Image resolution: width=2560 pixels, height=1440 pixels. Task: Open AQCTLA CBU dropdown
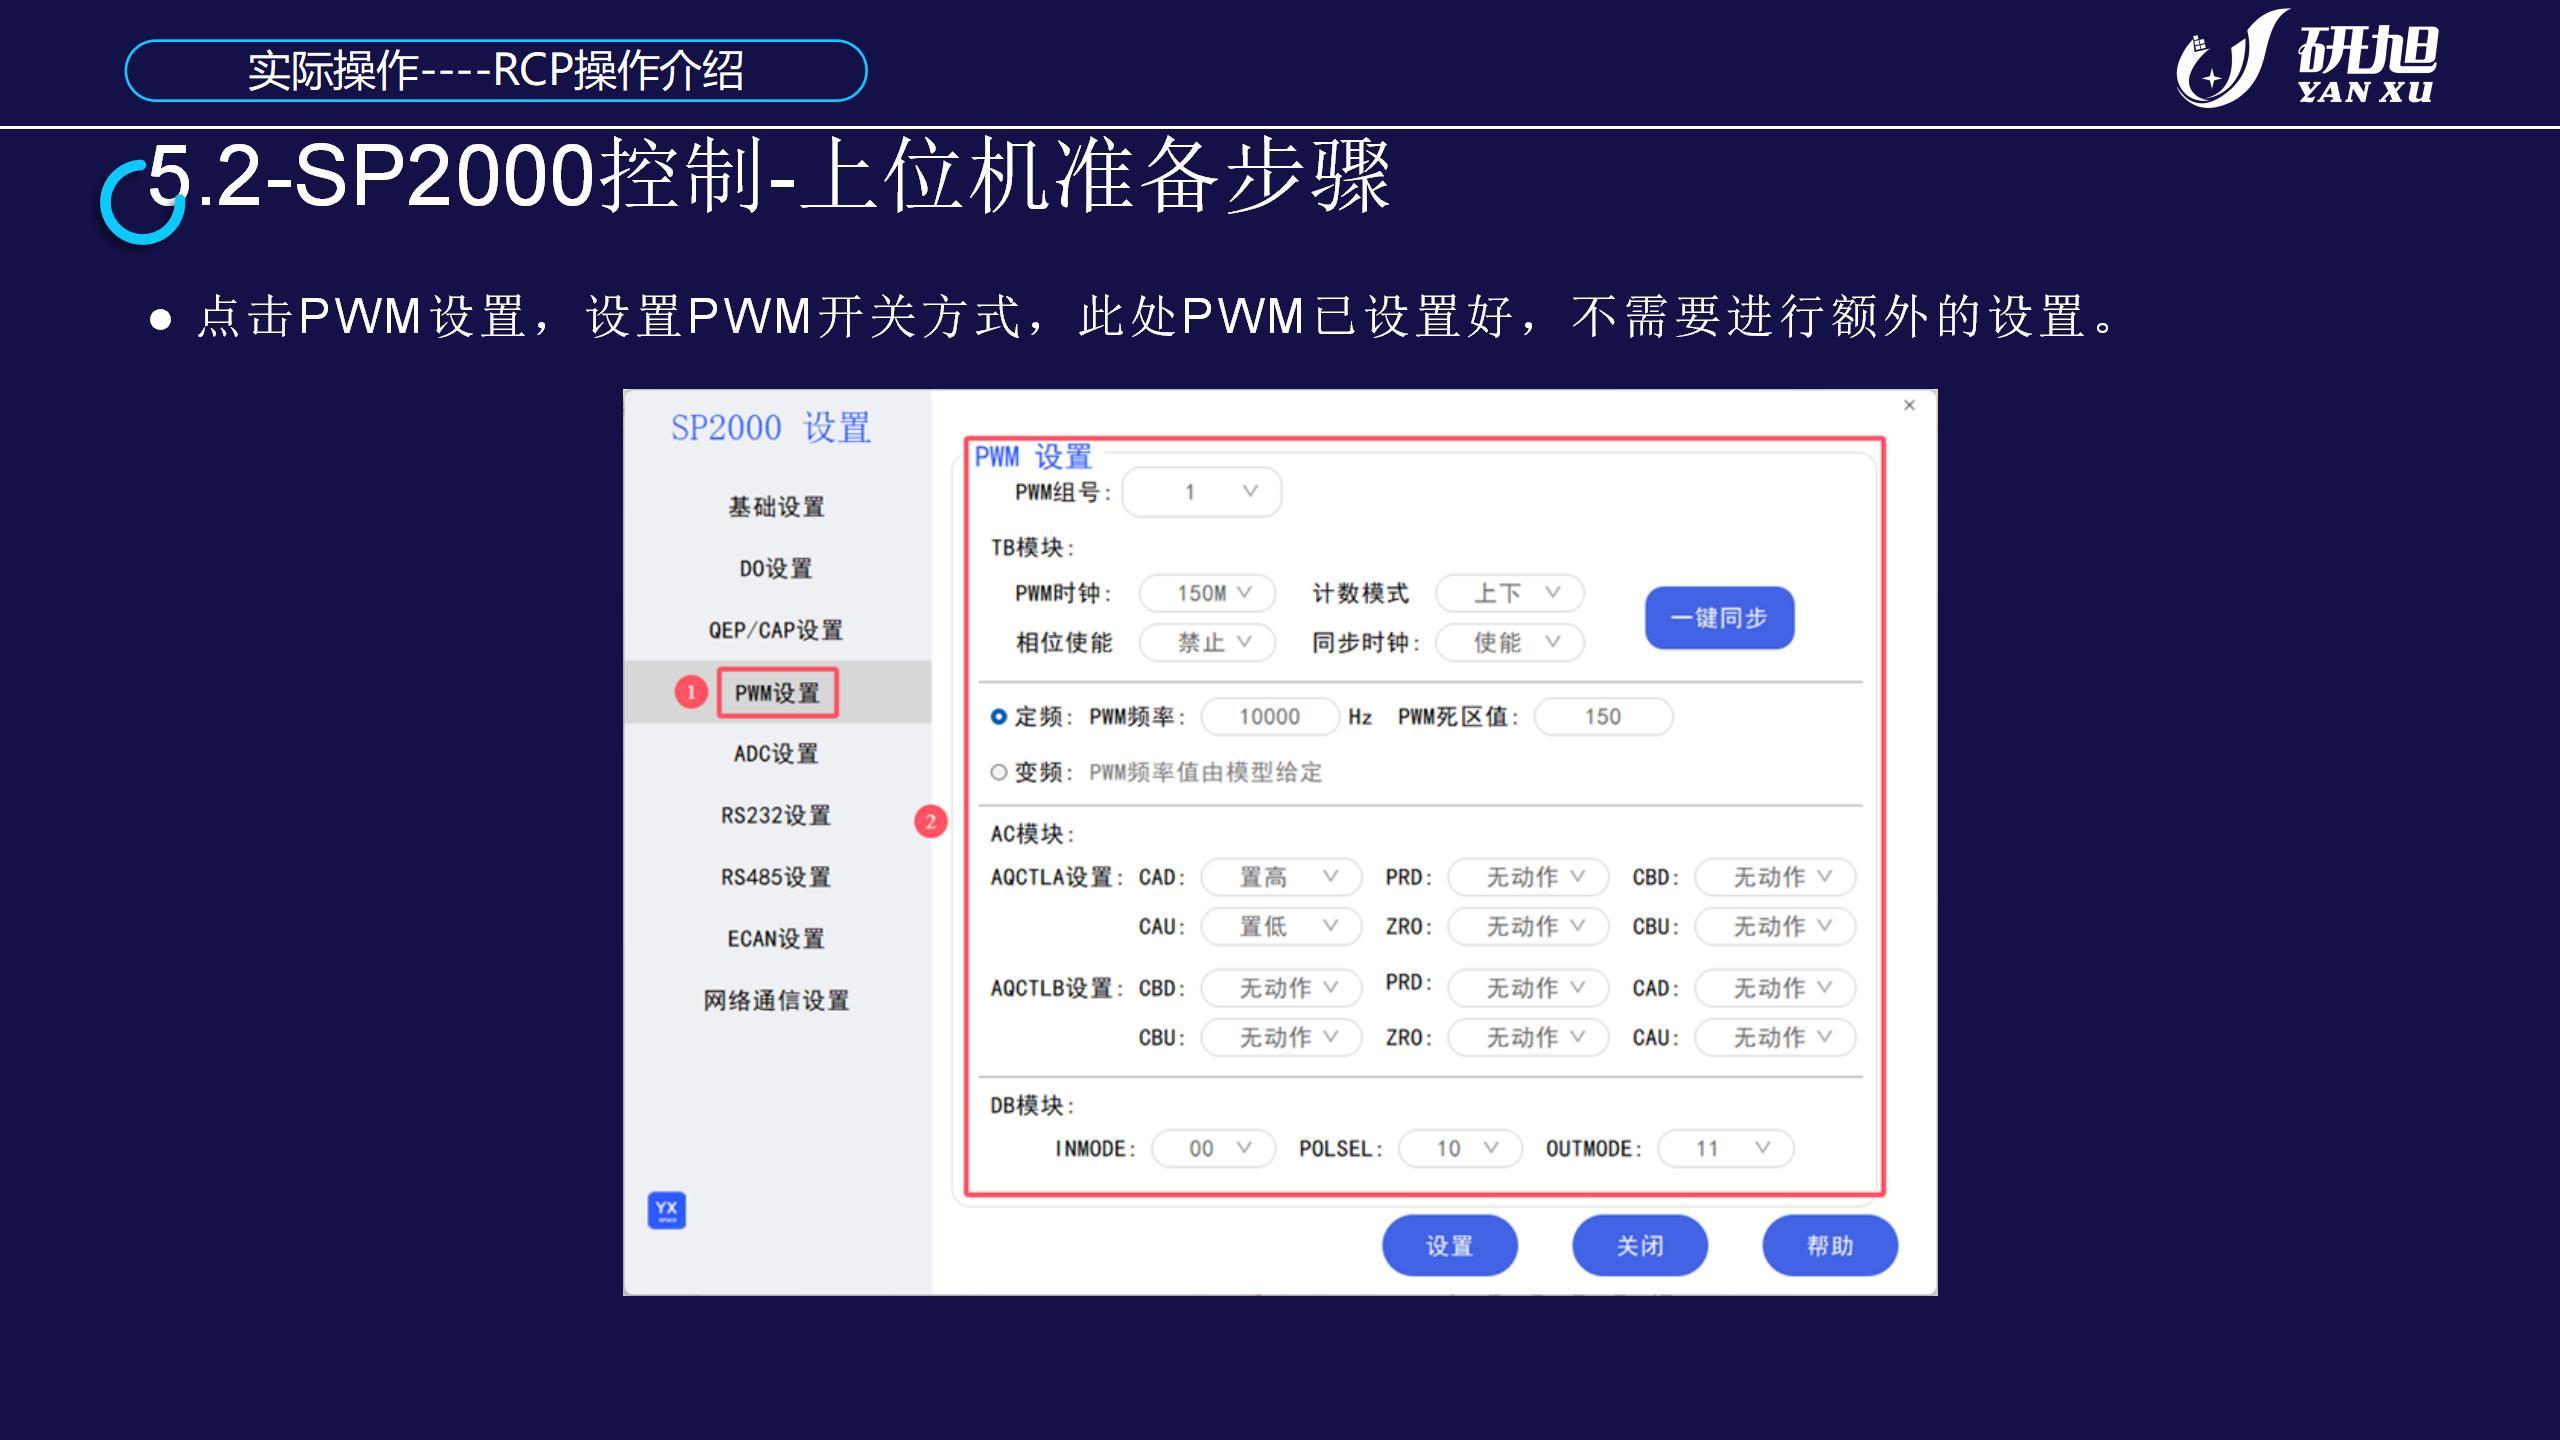[1775, 926]
